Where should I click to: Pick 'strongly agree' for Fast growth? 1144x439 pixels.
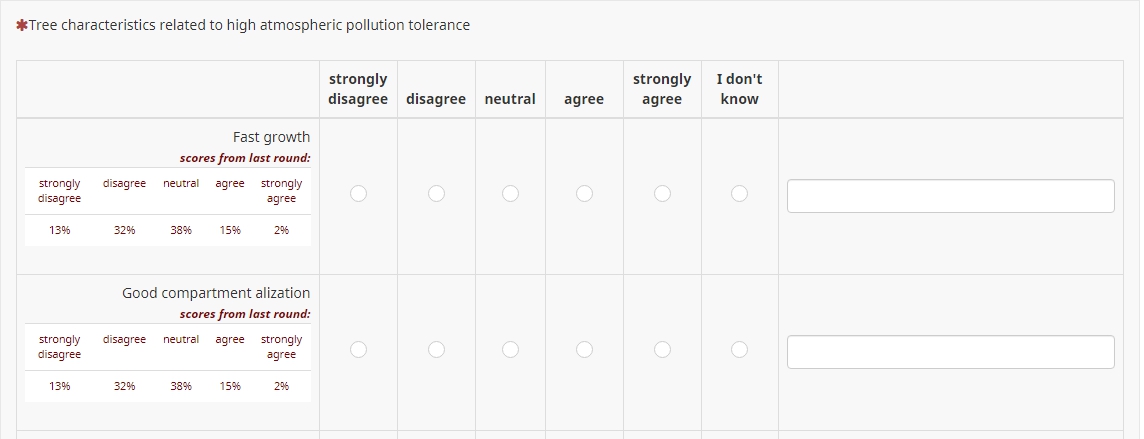662,194
